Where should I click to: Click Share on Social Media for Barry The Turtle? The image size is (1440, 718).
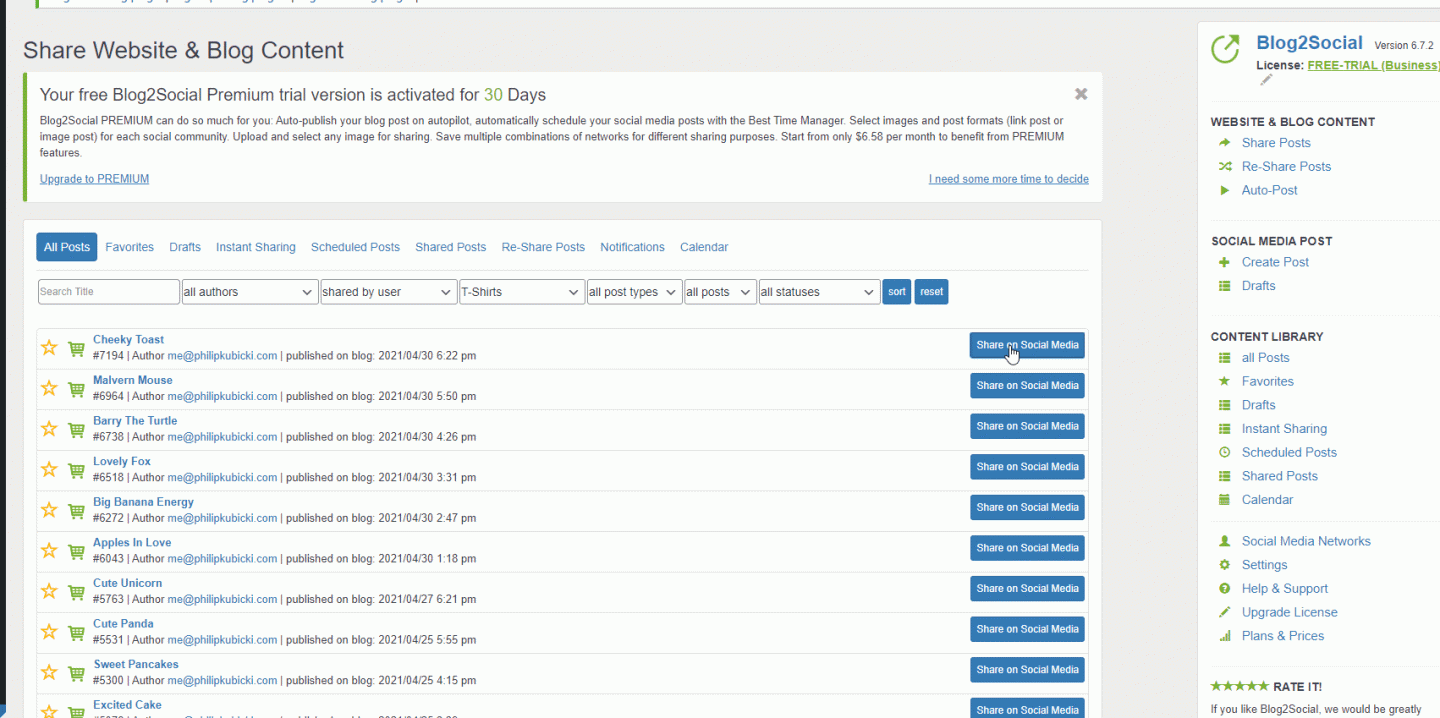(x=1027, y=426)
